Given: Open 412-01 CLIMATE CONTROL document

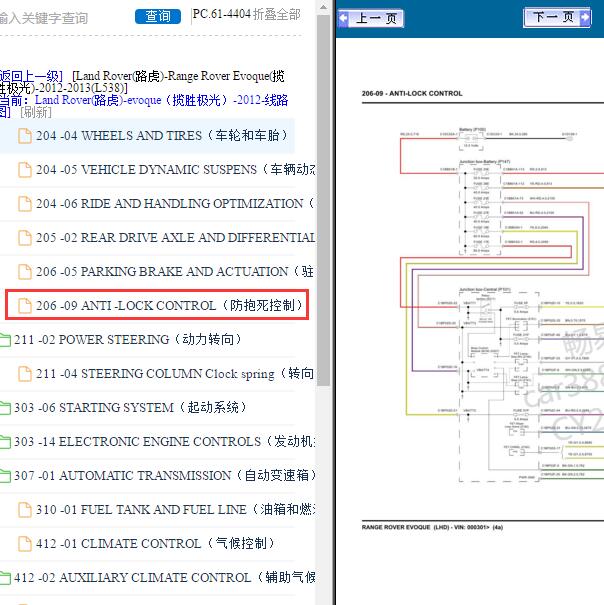Looking at the screenshot, I should tap(155, 543).
